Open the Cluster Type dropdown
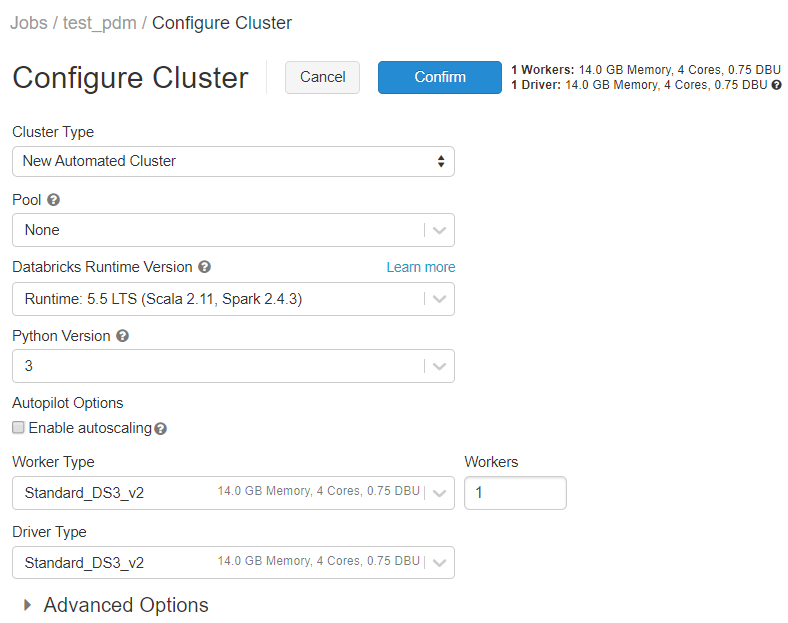 pyautogui.click(x=233, y=161)
